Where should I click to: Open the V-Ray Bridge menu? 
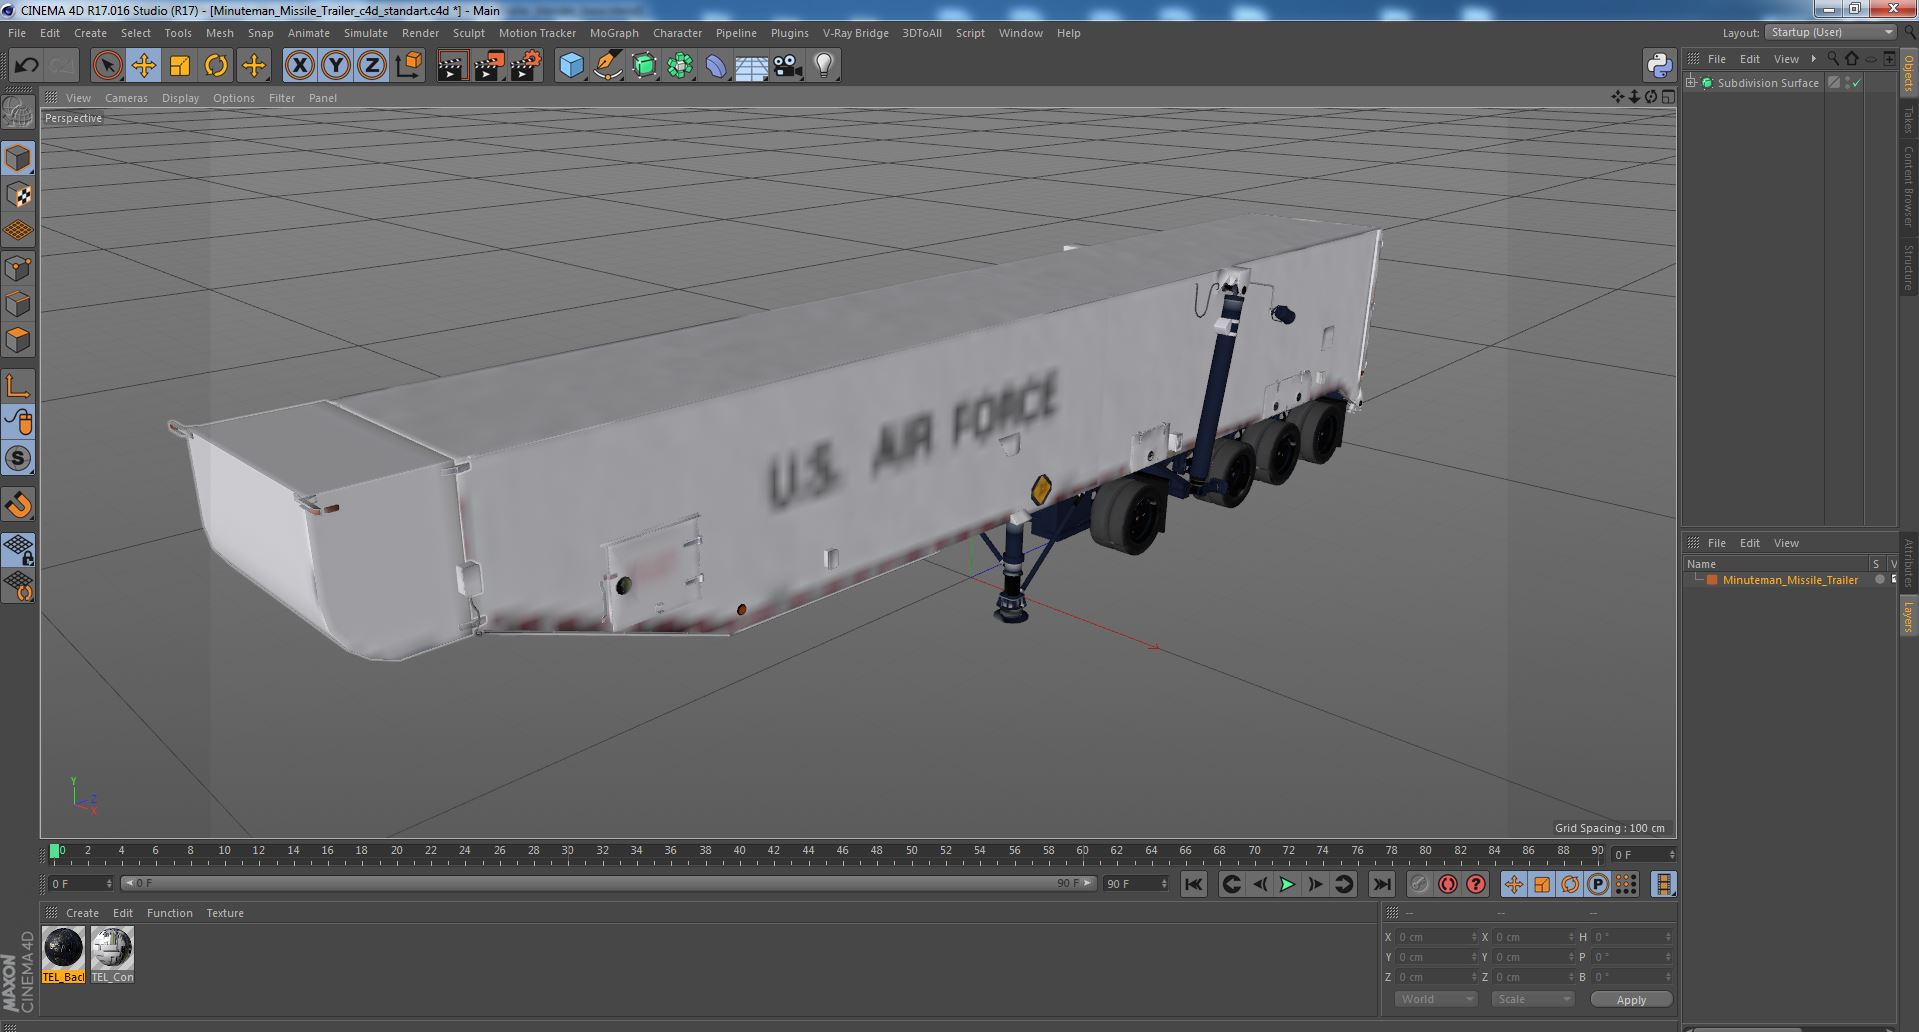click(x=855, y=33)
